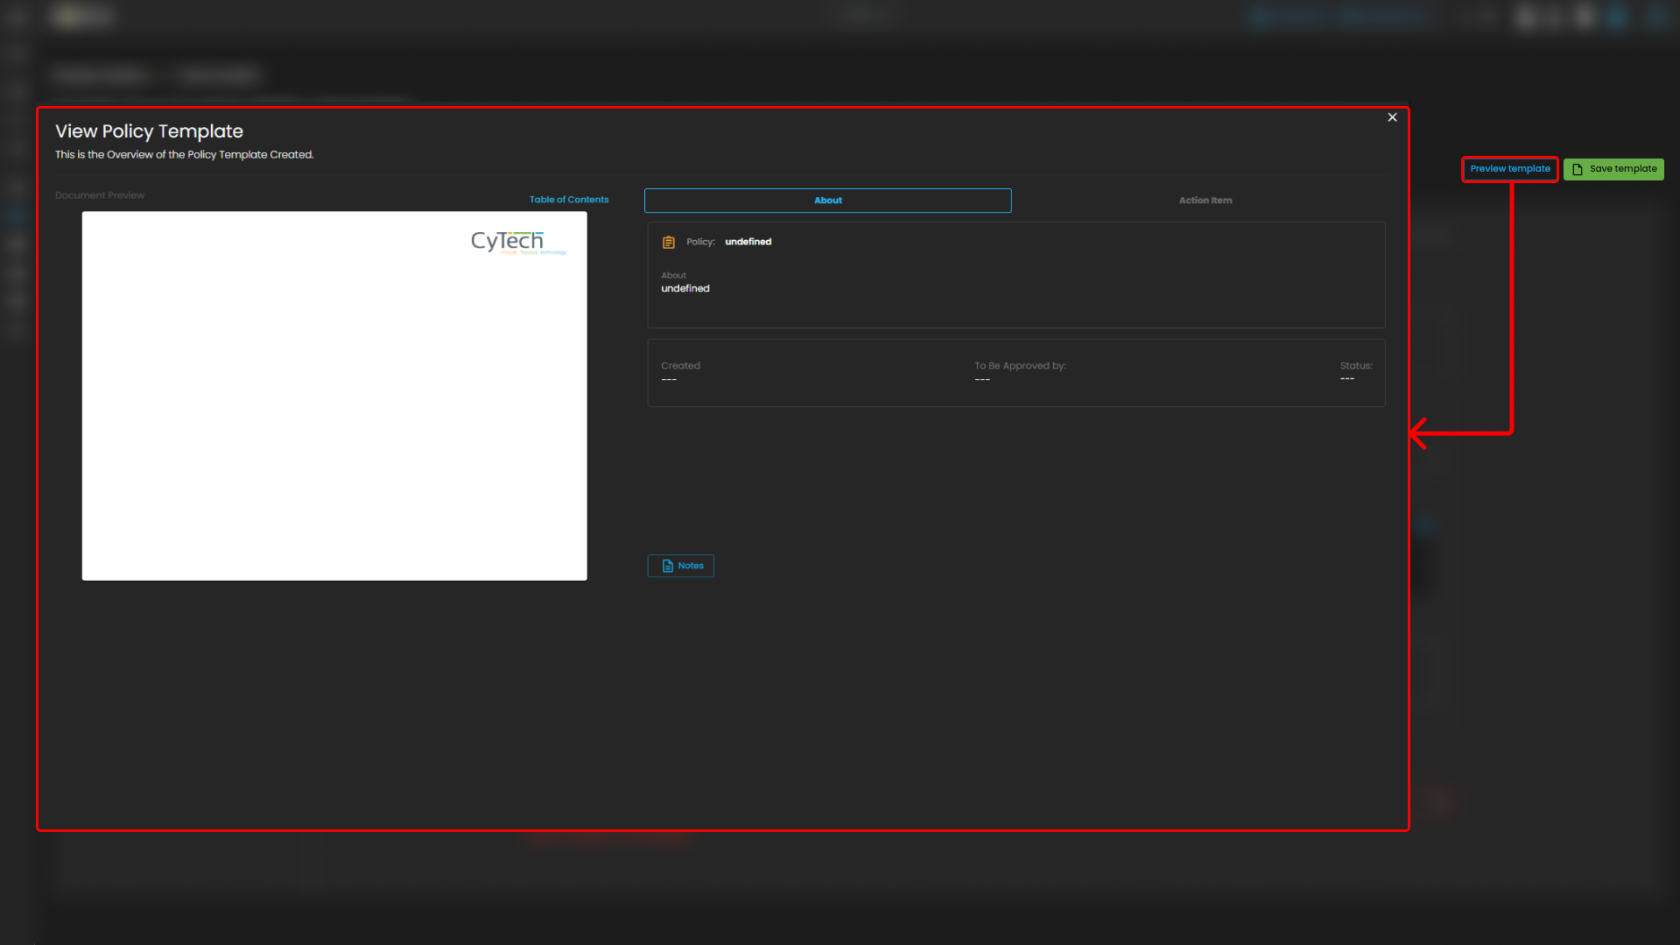Open the Notes button

pos(681,566)
